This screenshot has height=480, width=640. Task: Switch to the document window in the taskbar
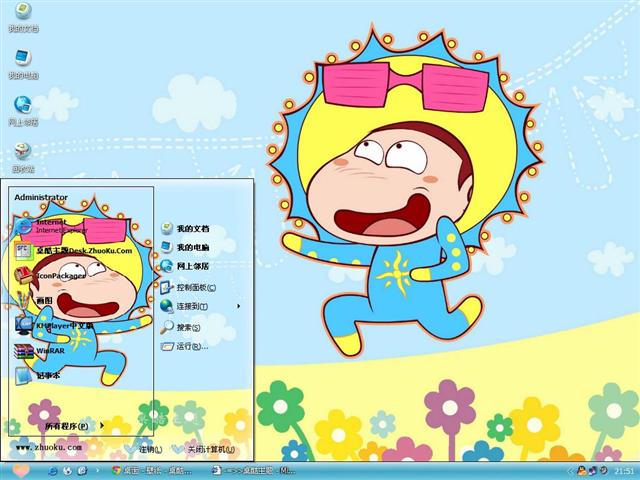tap(254, 471)
